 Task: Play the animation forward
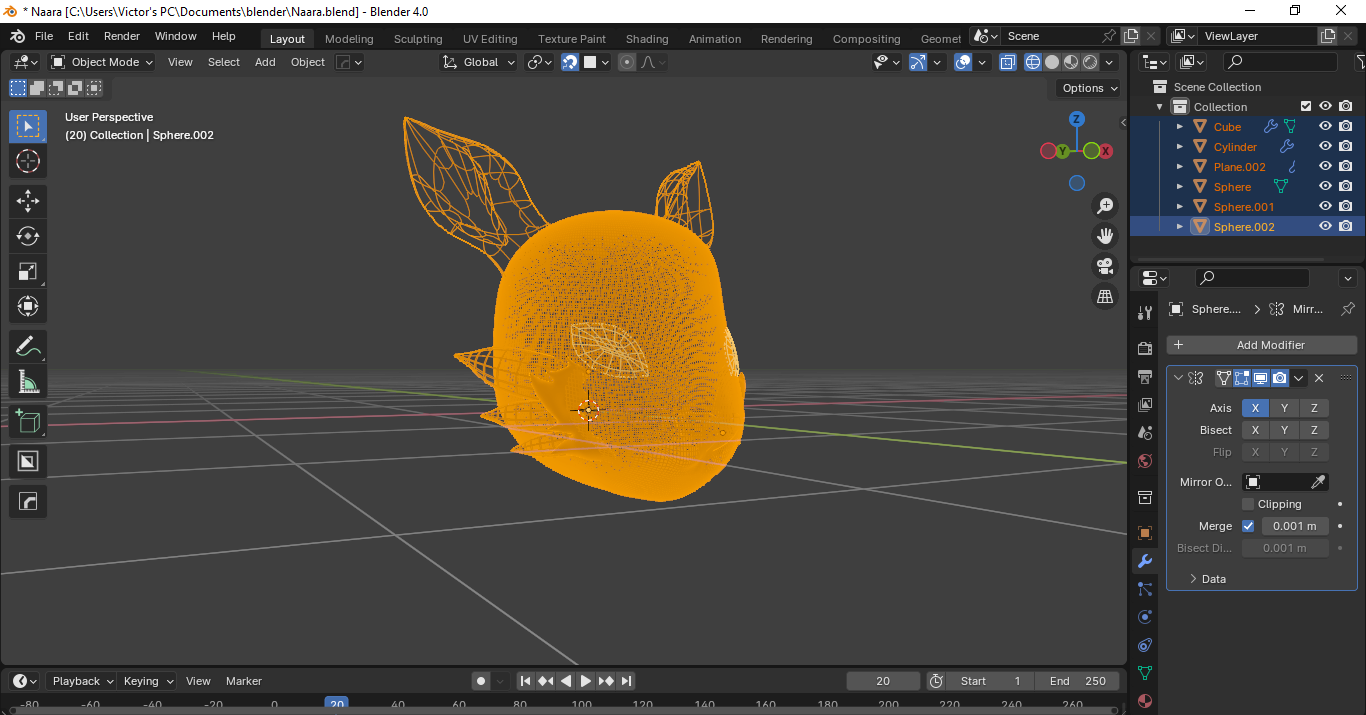pyautogui.click(x=586, y=681)
